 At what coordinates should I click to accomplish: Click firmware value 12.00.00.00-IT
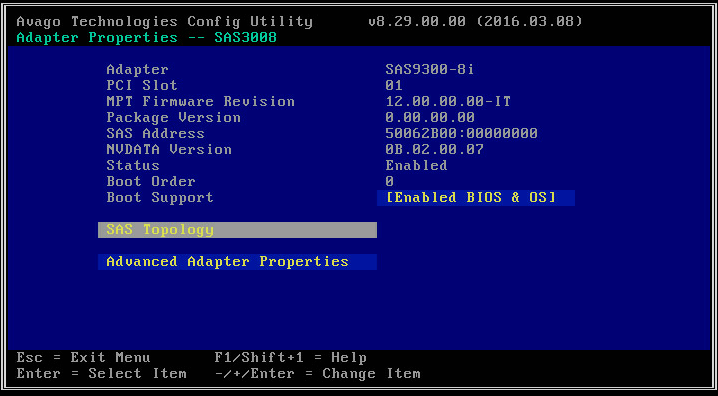point(448,102)
